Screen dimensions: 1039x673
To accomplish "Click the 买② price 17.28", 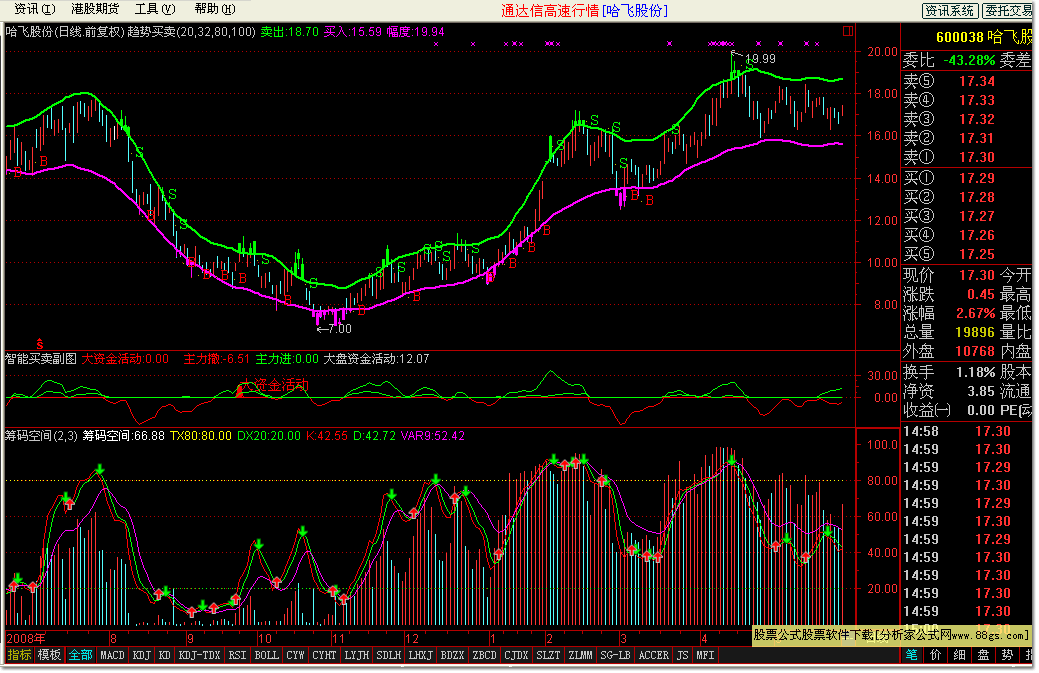I will [977, 197].
